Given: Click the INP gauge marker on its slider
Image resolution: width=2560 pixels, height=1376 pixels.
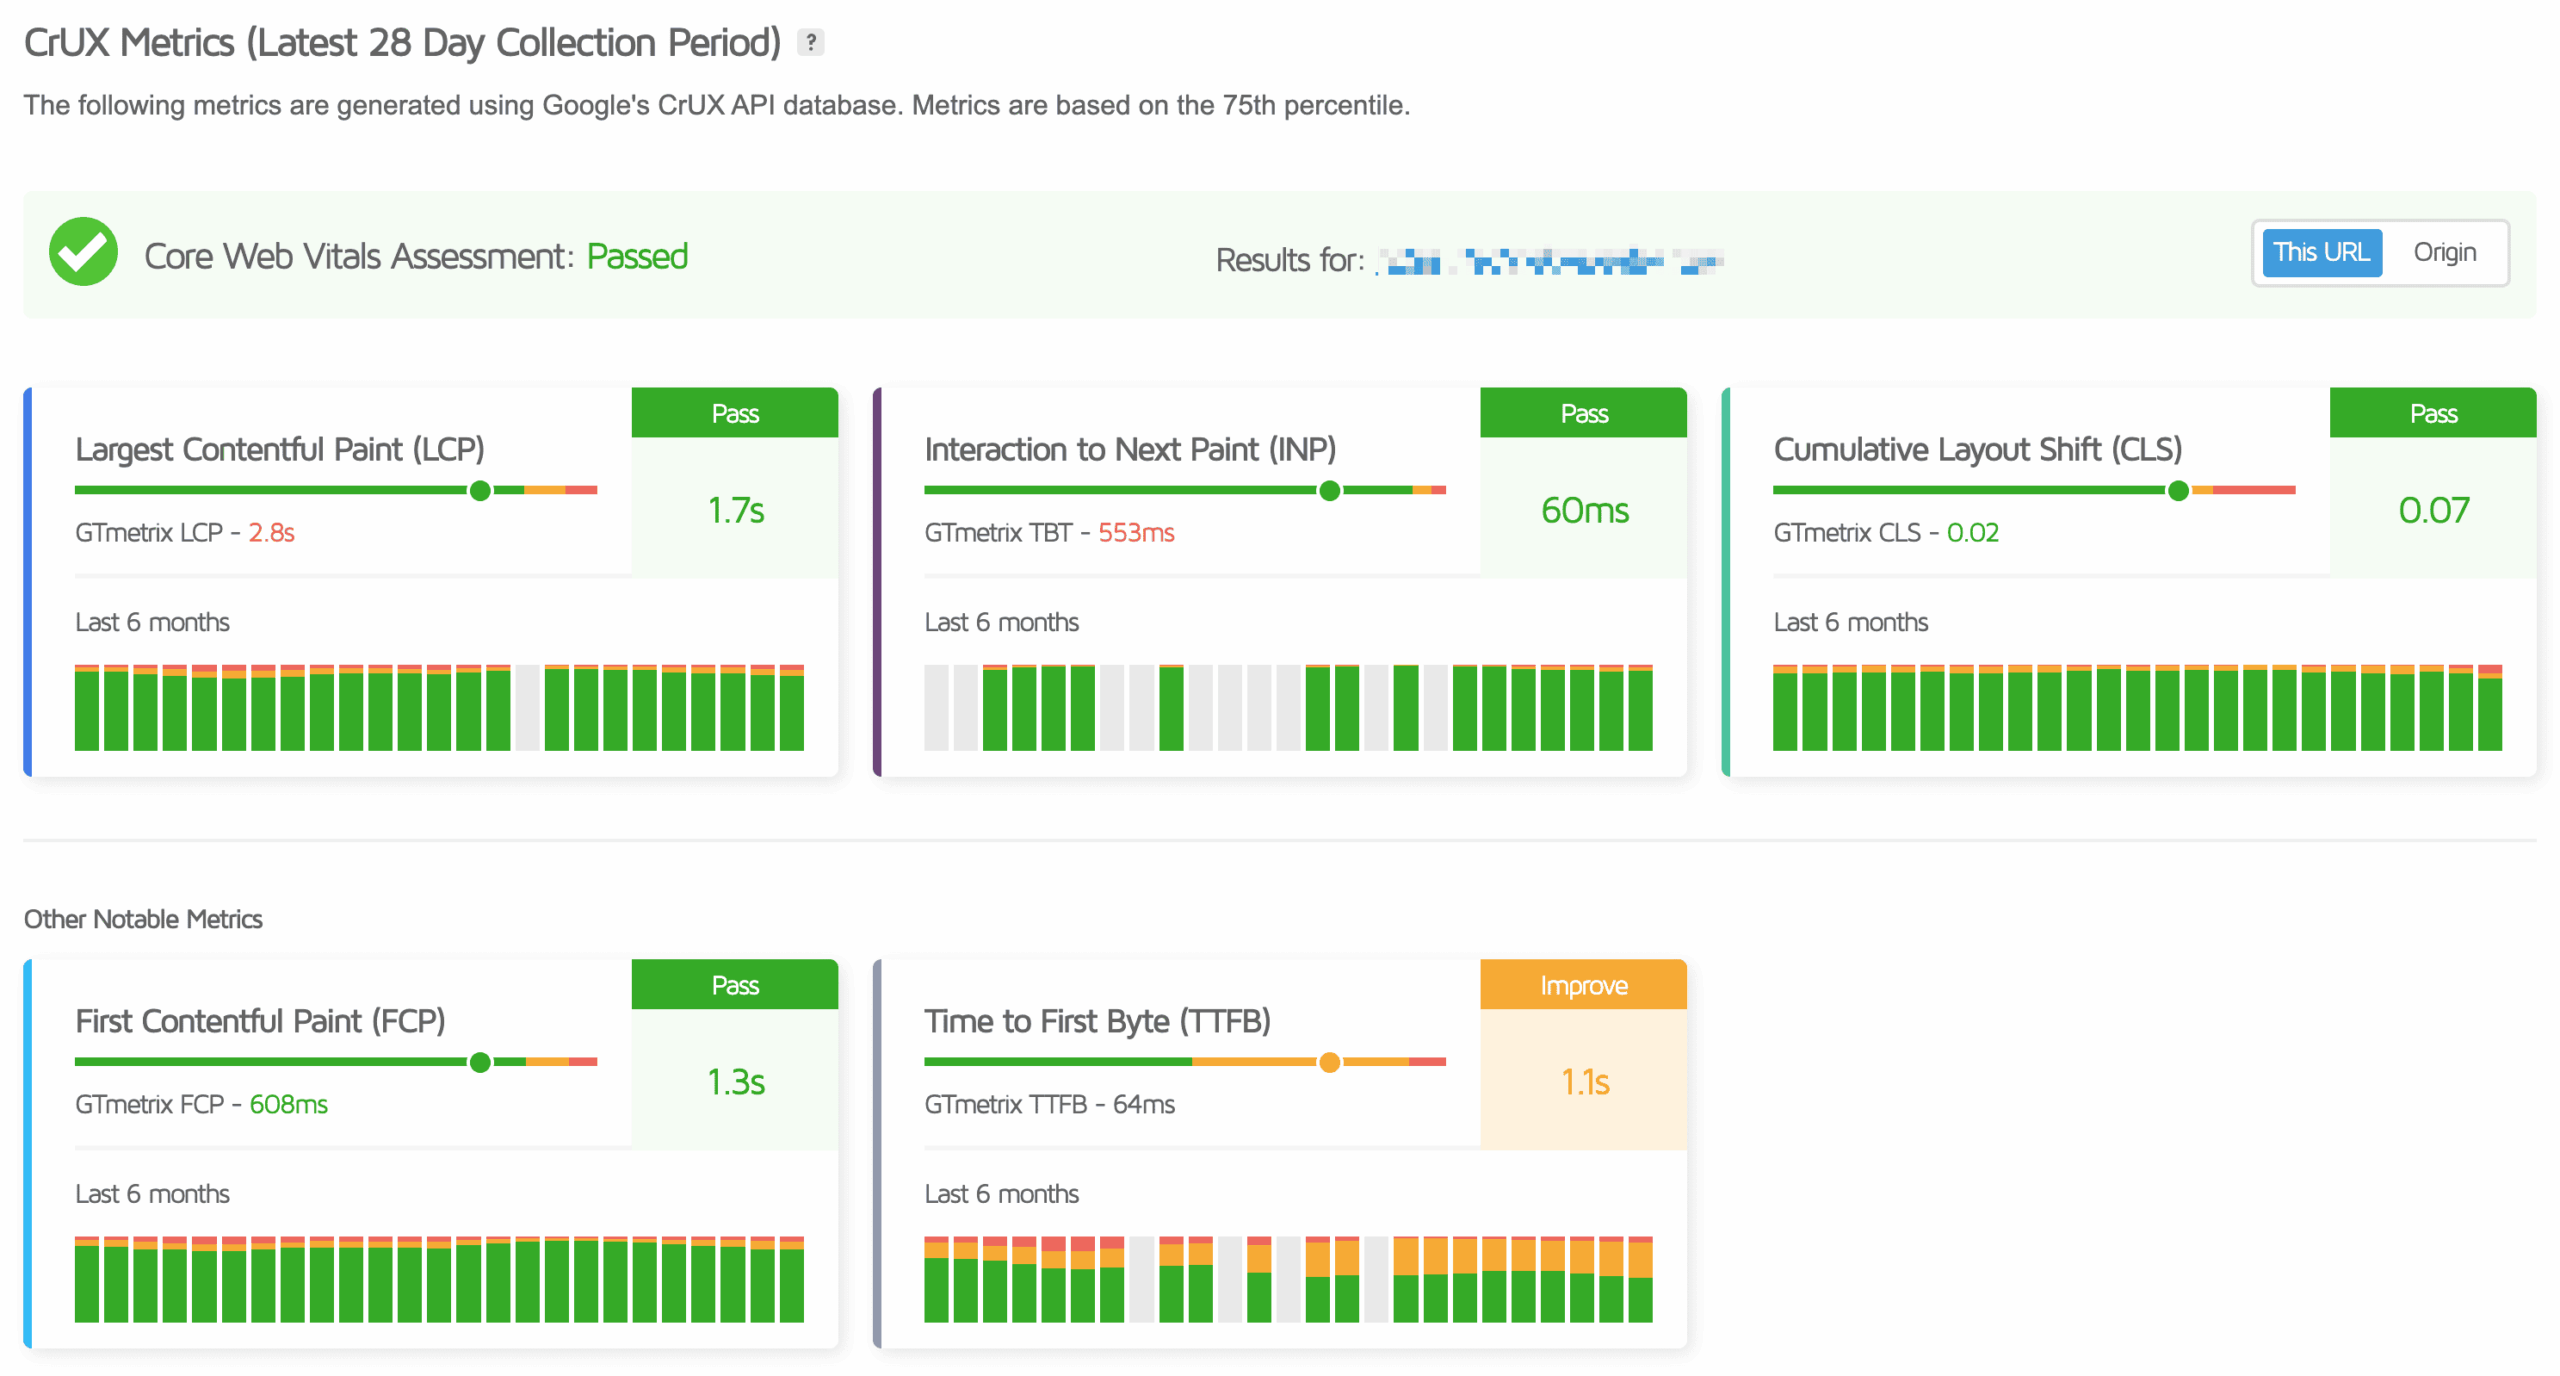Looking at the screenshot, I should (1328, 490).
